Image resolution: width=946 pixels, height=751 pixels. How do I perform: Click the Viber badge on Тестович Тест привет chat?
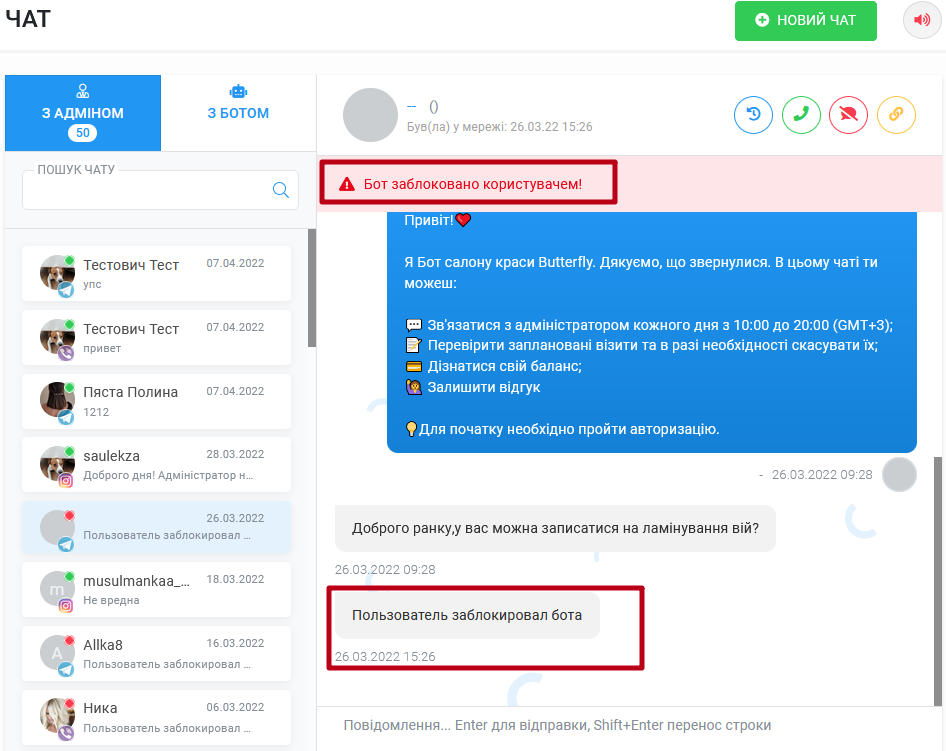pyautogui.click(x=66, y=353)
